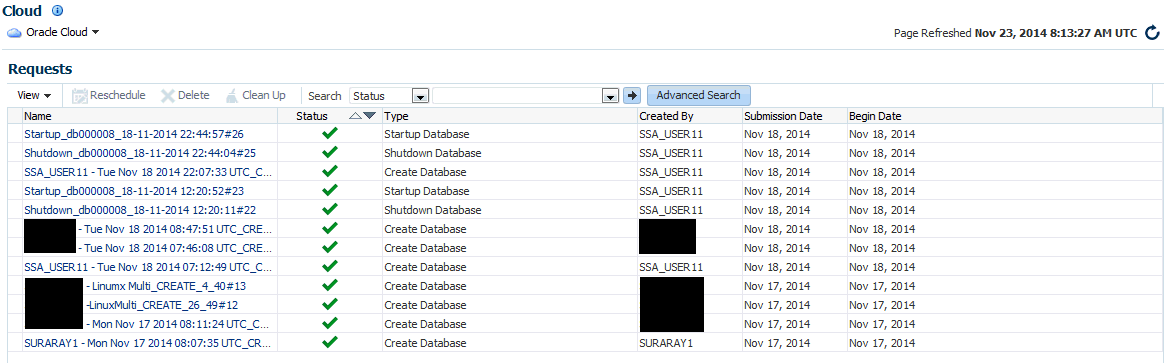Sort Status column ascending with the up triangle
Screen dimensions: 1169x363
coord(355,116)
